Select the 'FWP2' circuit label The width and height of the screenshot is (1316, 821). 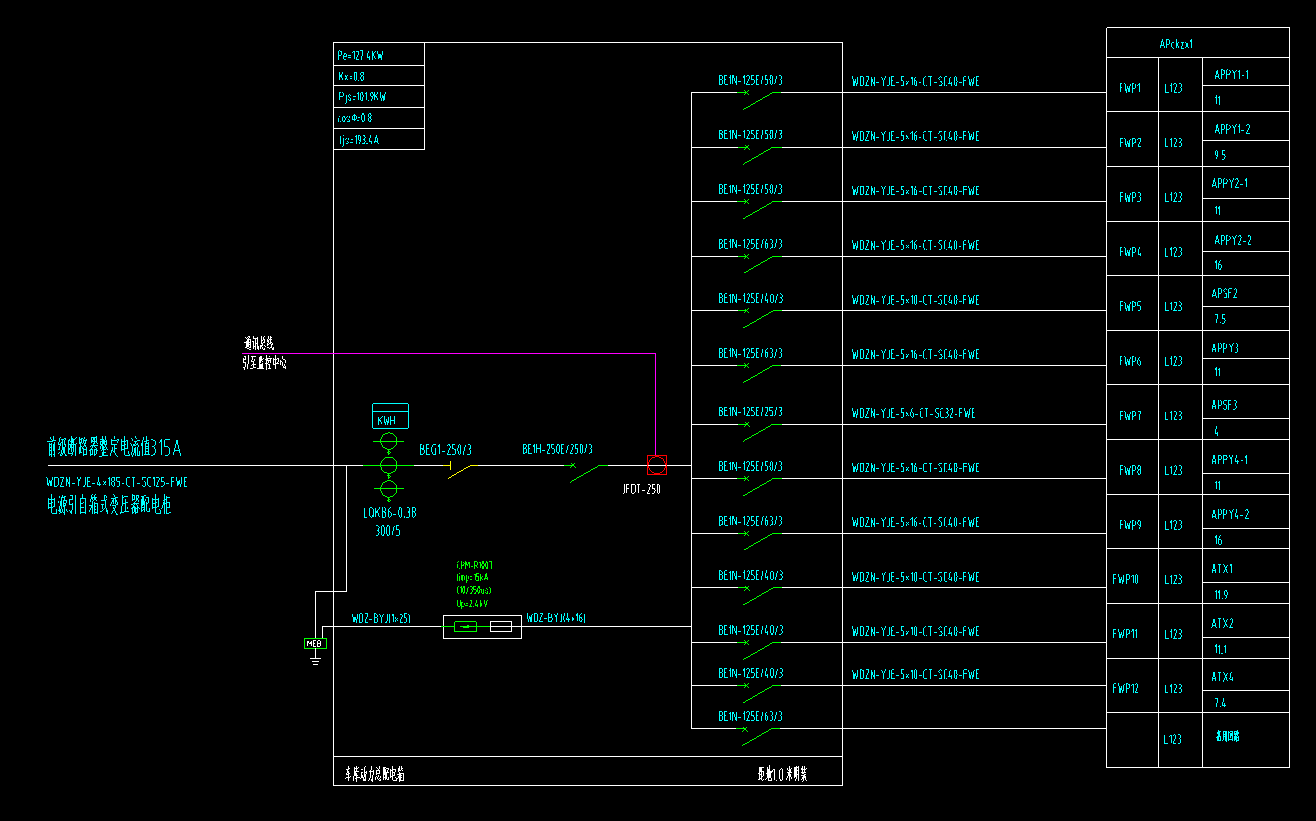point(1130,143)
